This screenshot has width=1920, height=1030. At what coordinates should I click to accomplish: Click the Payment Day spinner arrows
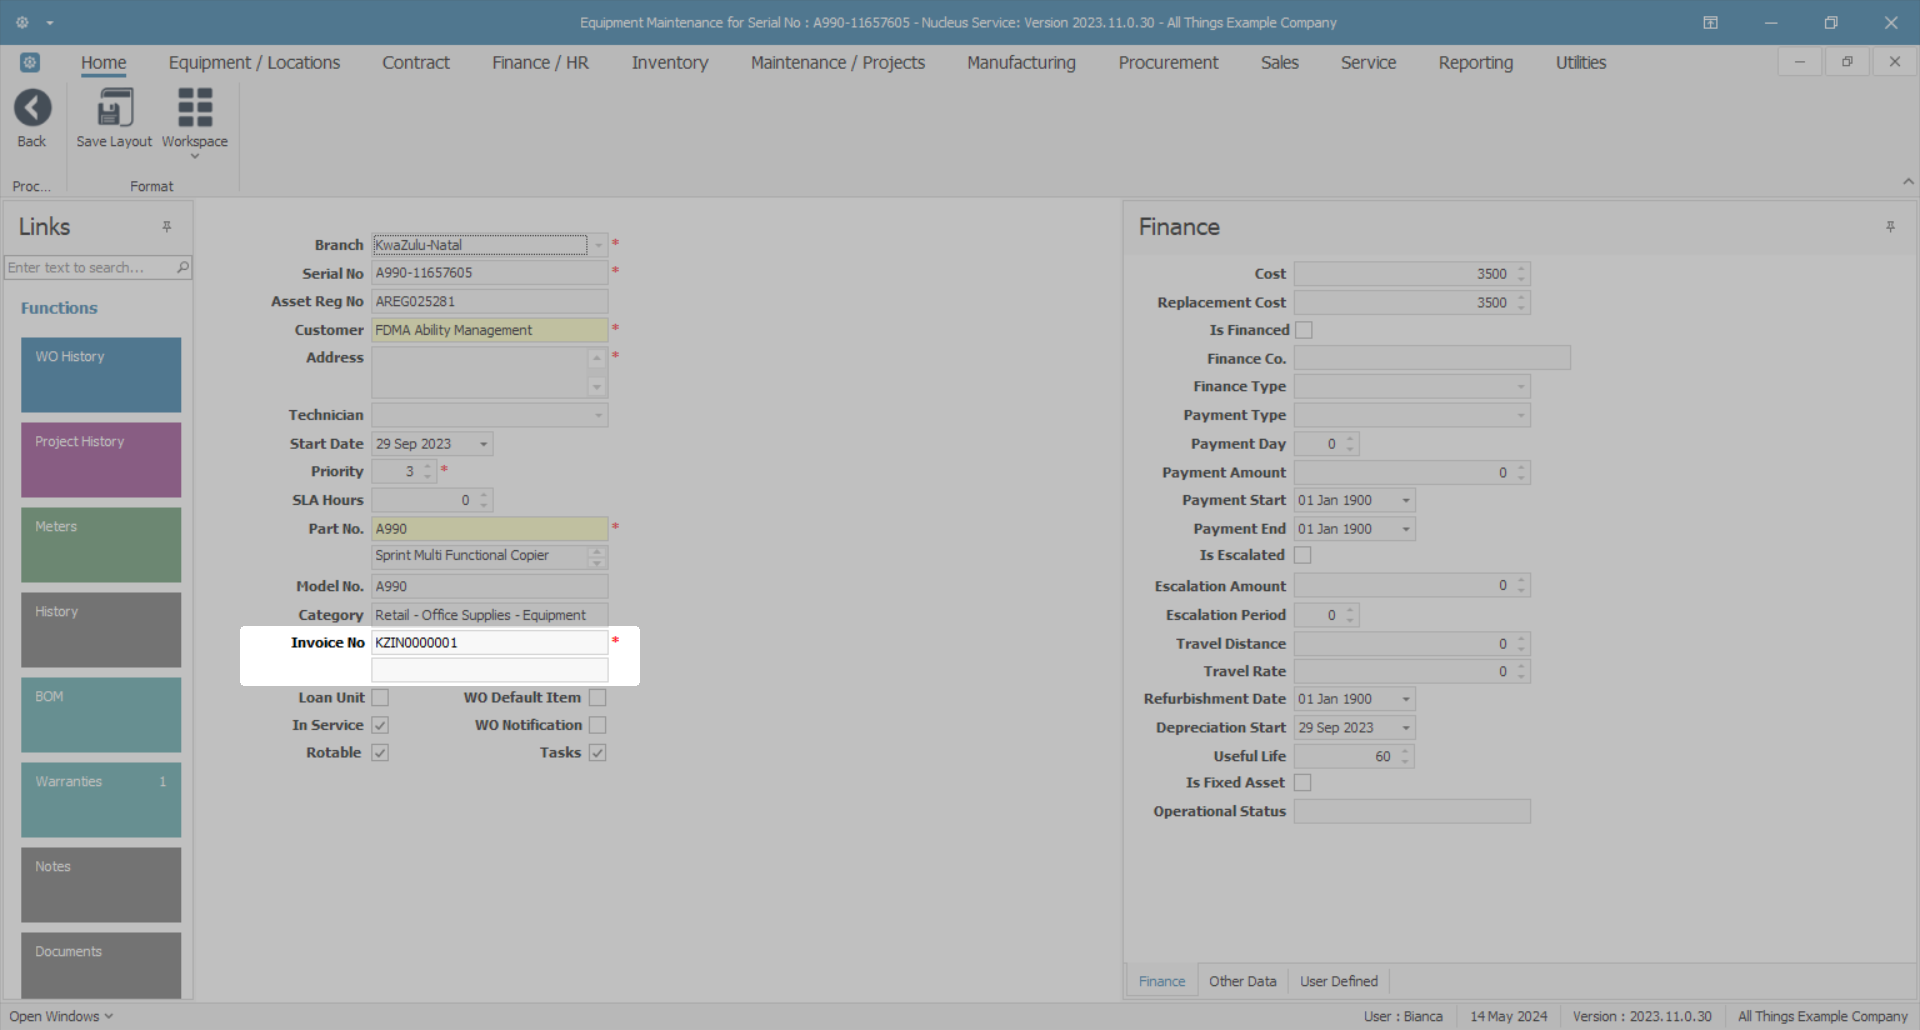pos(1350,444)
